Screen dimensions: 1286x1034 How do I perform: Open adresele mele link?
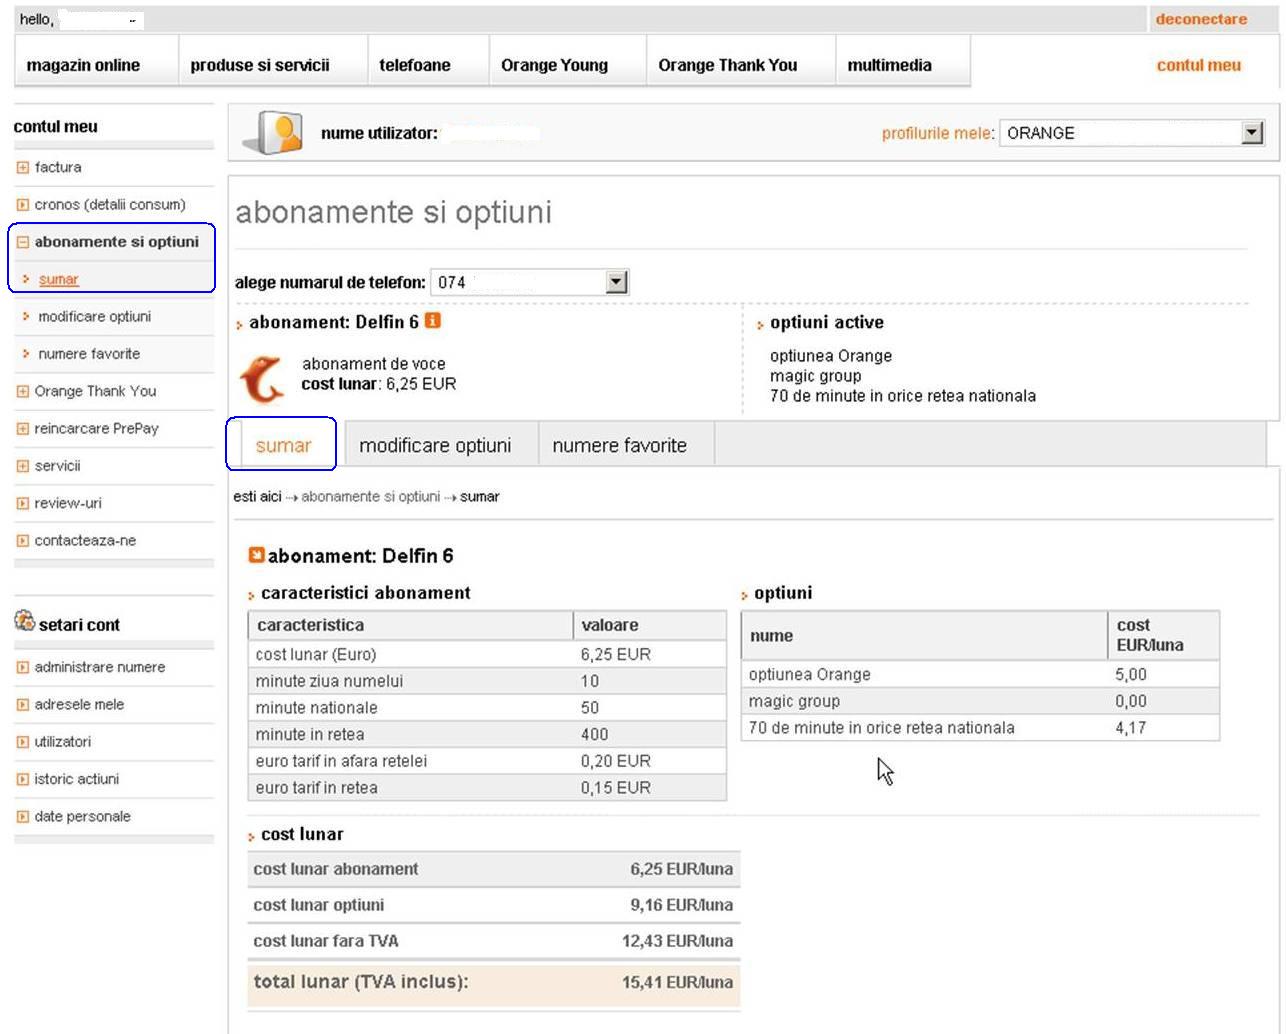click(79, 705)
